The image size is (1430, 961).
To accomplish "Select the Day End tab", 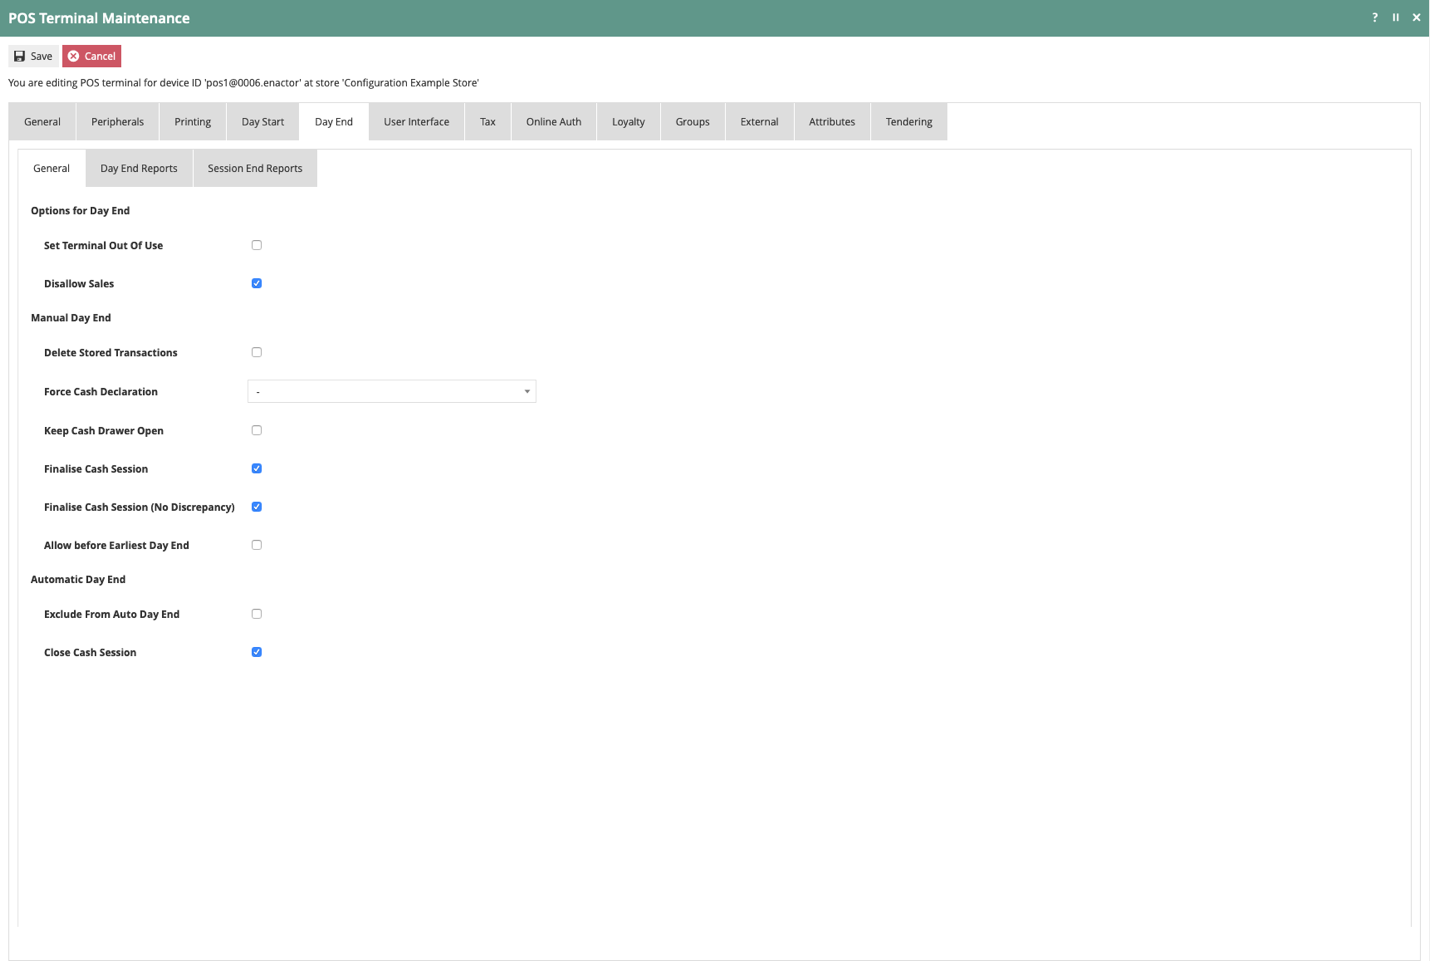I will [x=334, y=122].
